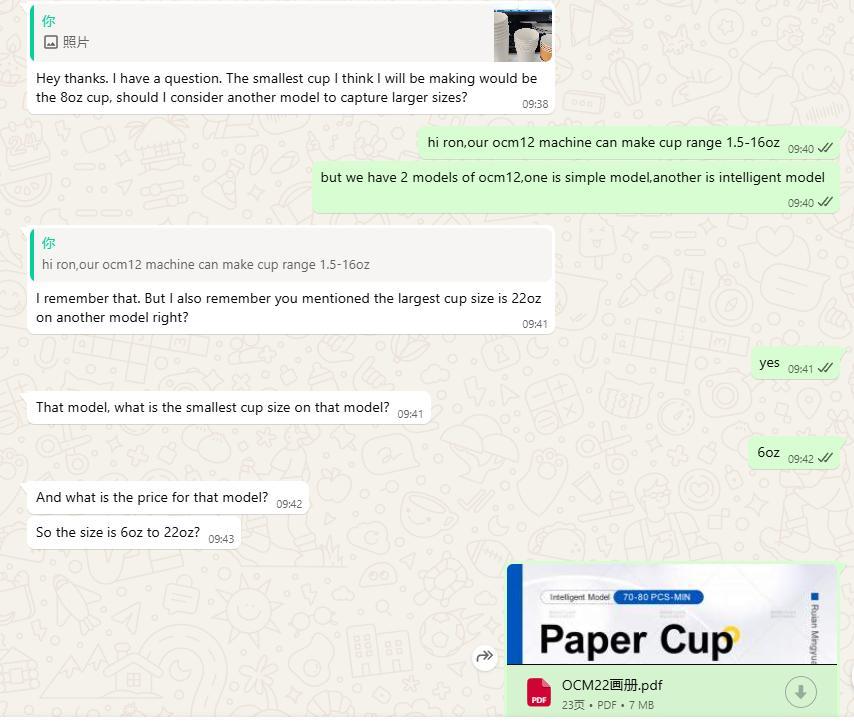Viewport: 854px width, 722px height.
Task: Click the quoted 'hi ron,our ocm12 machine' reply
Action: [x=291, y=255]
